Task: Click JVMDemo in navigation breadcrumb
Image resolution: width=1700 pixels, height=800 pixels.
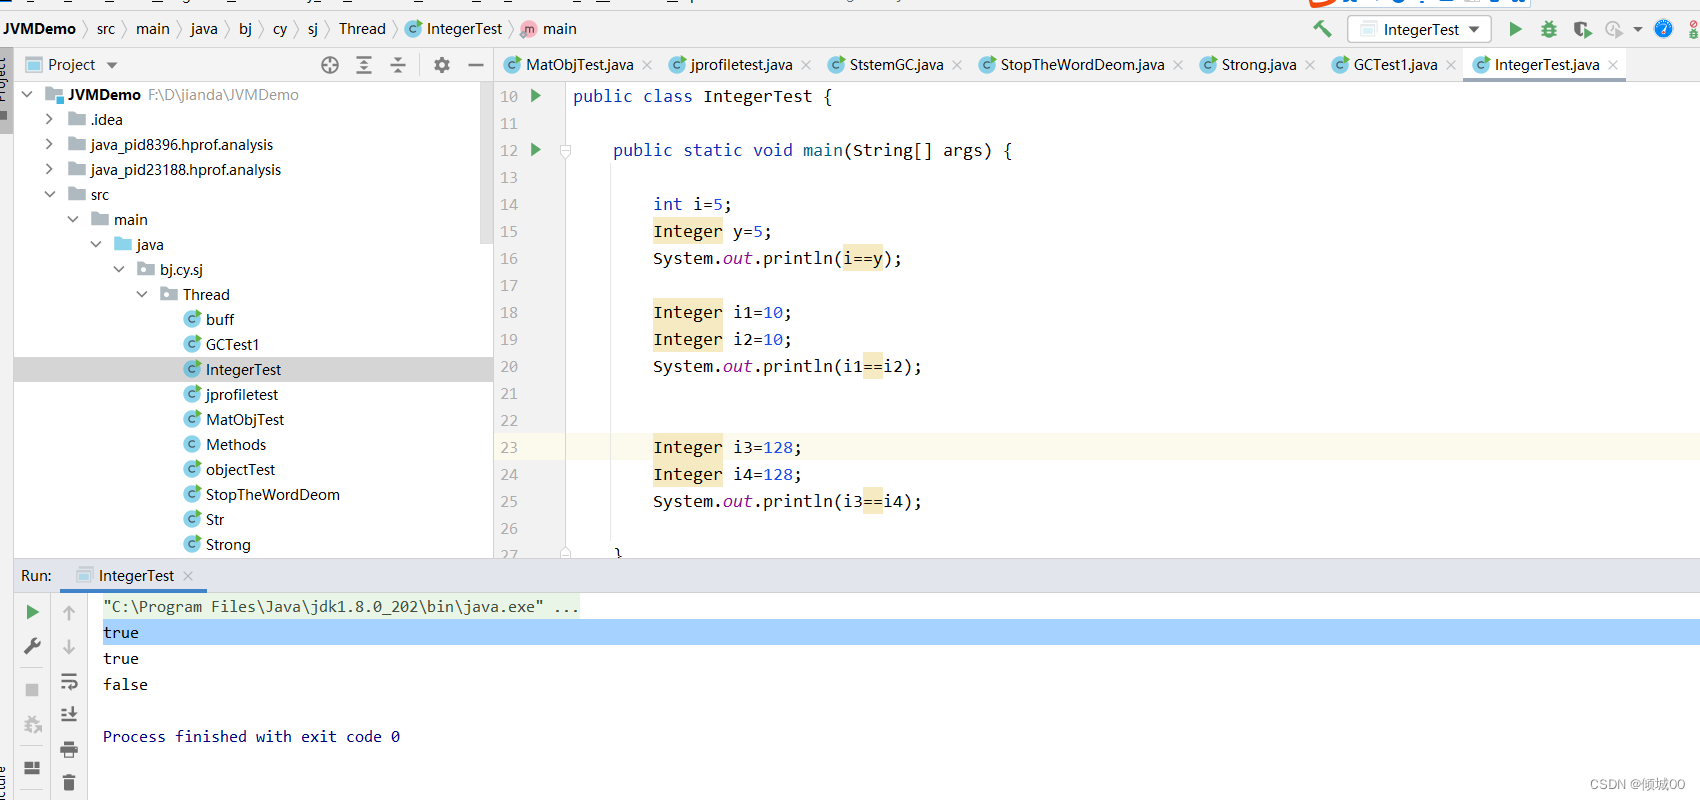Action: (39, 29)
